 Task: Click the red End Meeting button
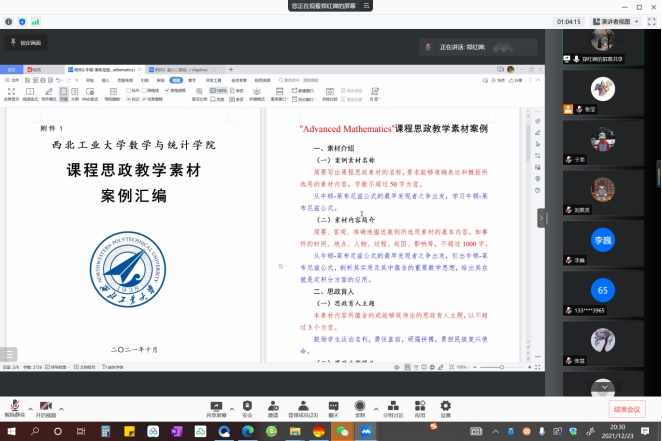[x=628, y=409]
